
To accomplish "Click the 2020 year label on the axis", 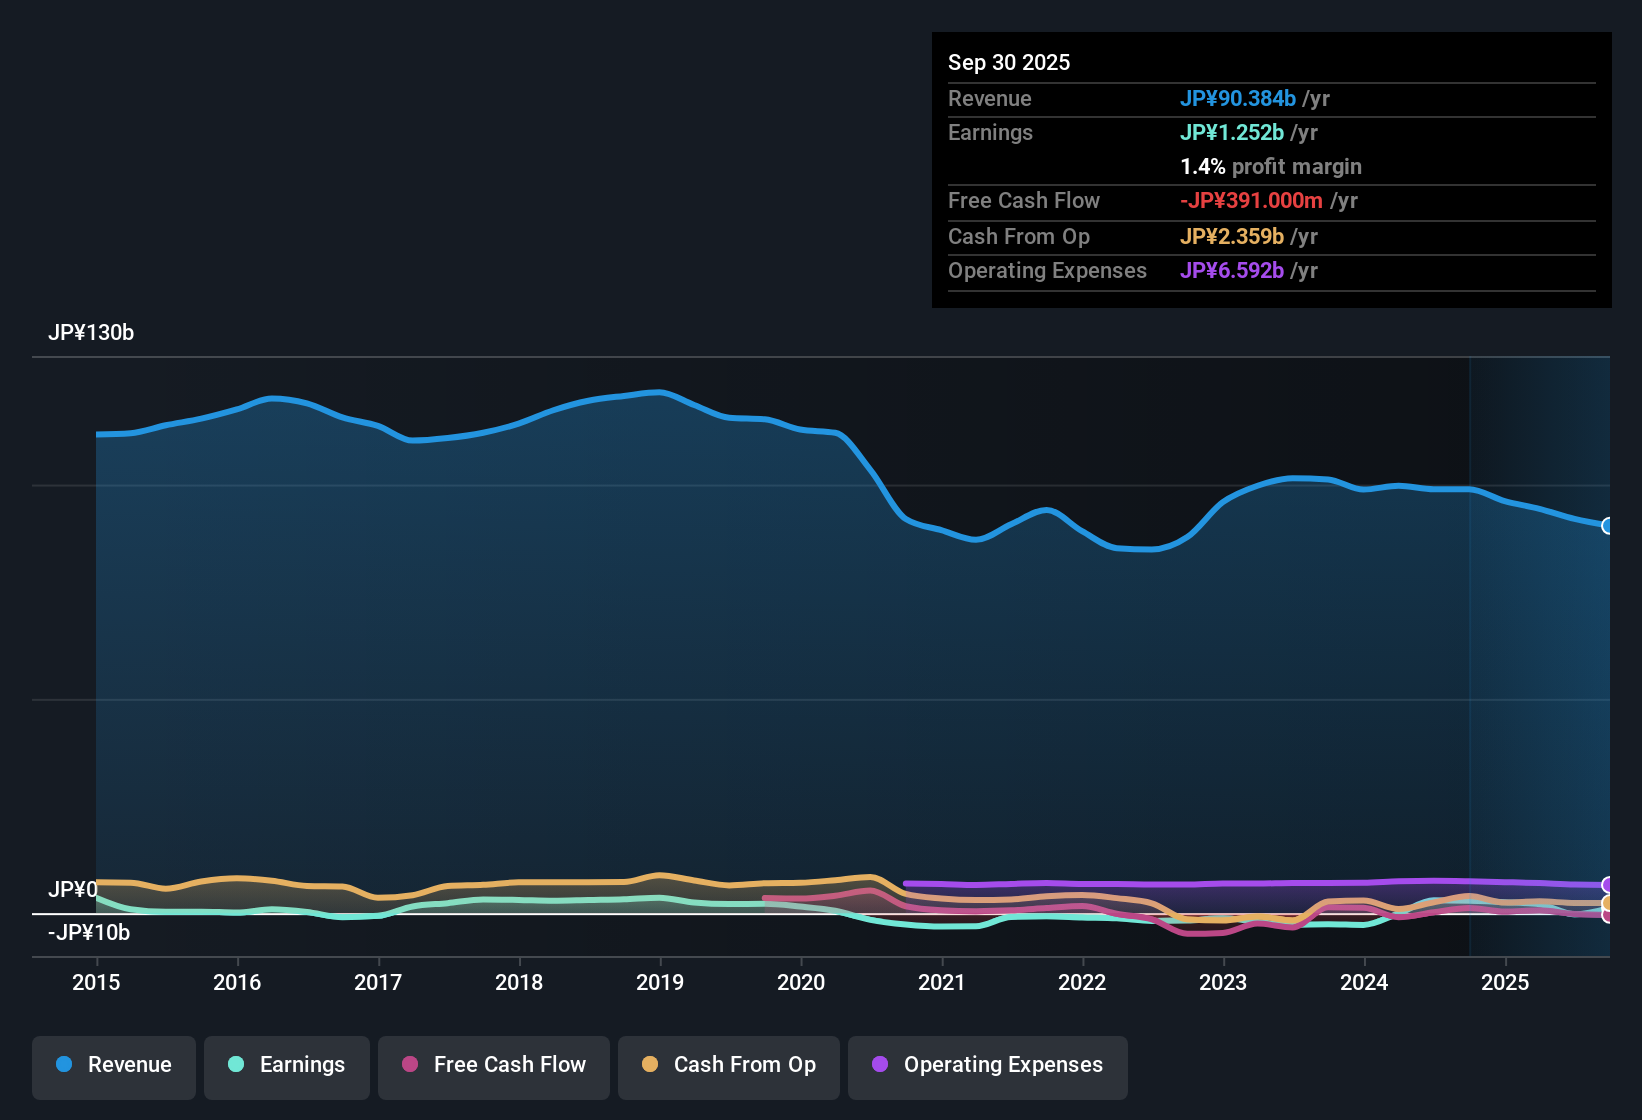I will click(801, 983).
